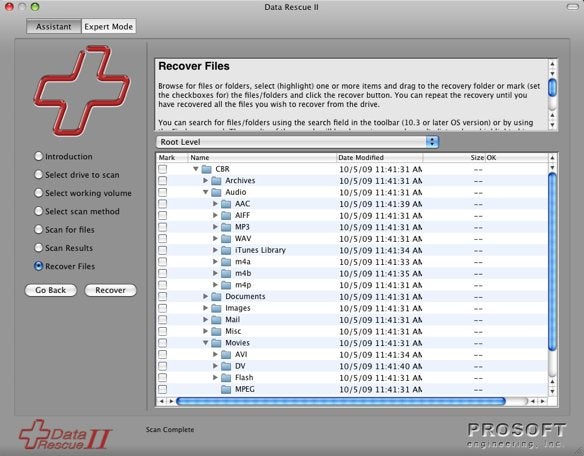584x456 pixels.
Task: Select the Recover Files radio button
Action: pos(38,266)
